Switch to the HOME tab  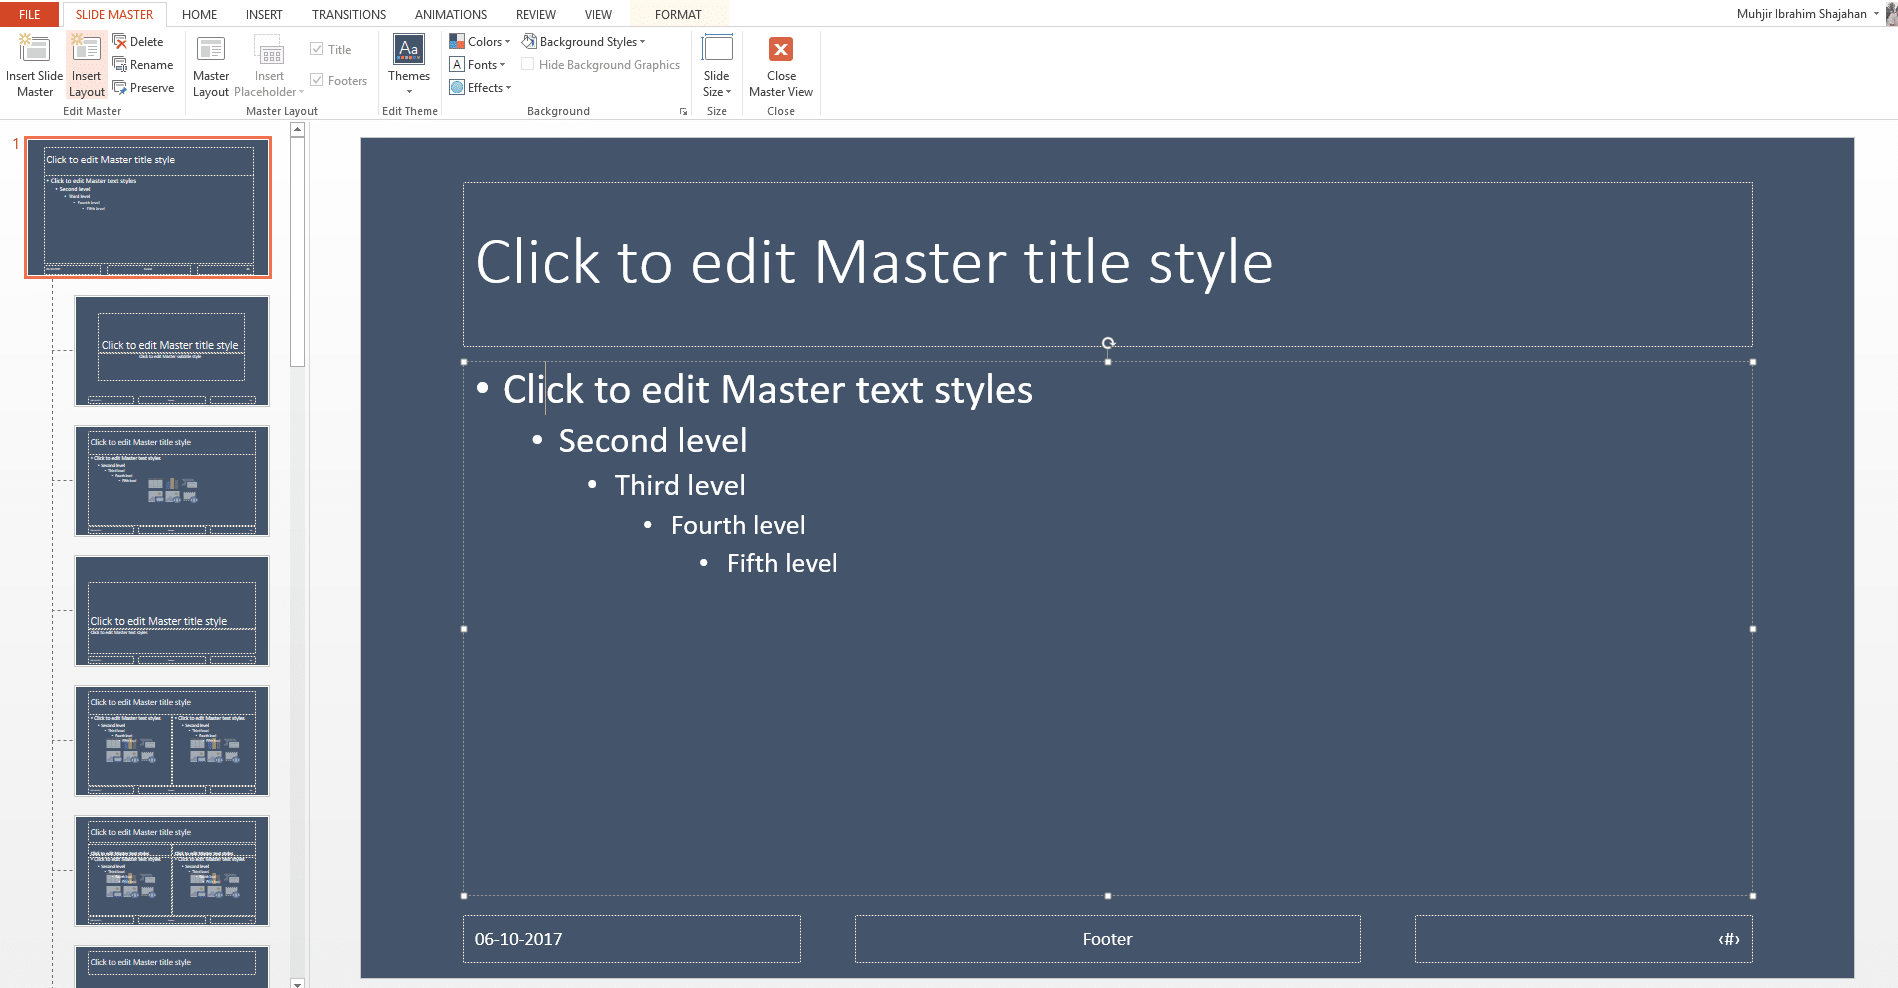199,14
